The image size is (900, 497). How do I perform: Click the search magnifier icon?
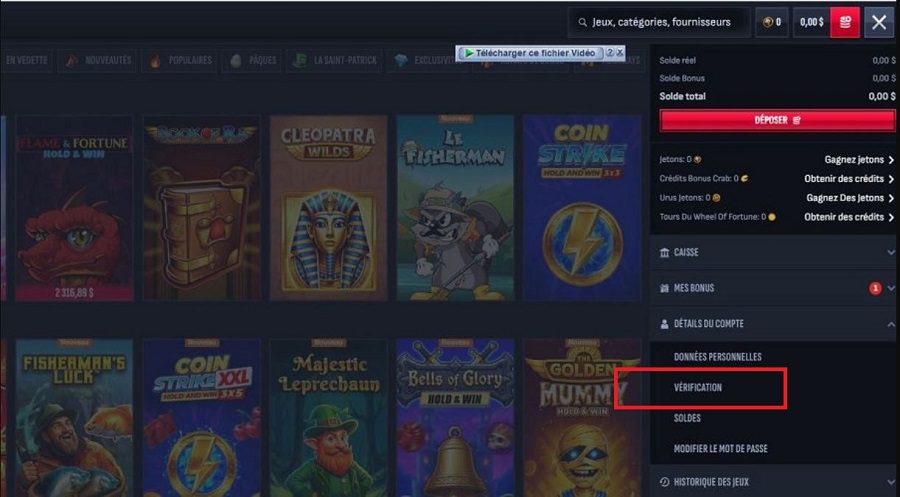583,22
